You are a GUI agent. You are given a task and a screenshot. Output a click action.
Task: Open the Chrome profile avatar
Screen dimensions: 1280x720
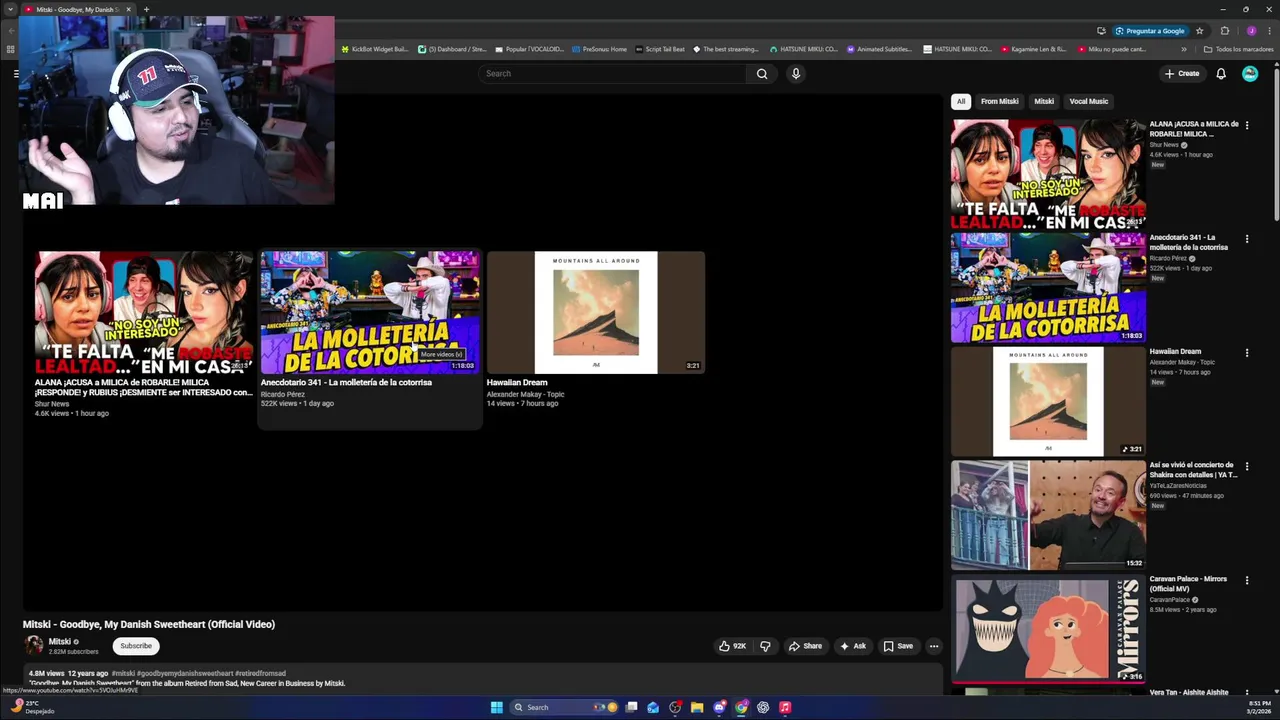(1251, 30)
